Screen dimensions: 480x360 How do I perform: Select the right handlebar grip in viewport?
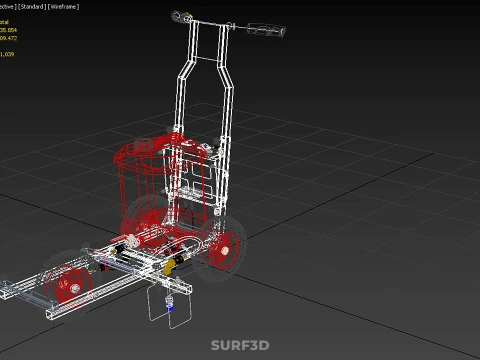(x=266, y=29)
